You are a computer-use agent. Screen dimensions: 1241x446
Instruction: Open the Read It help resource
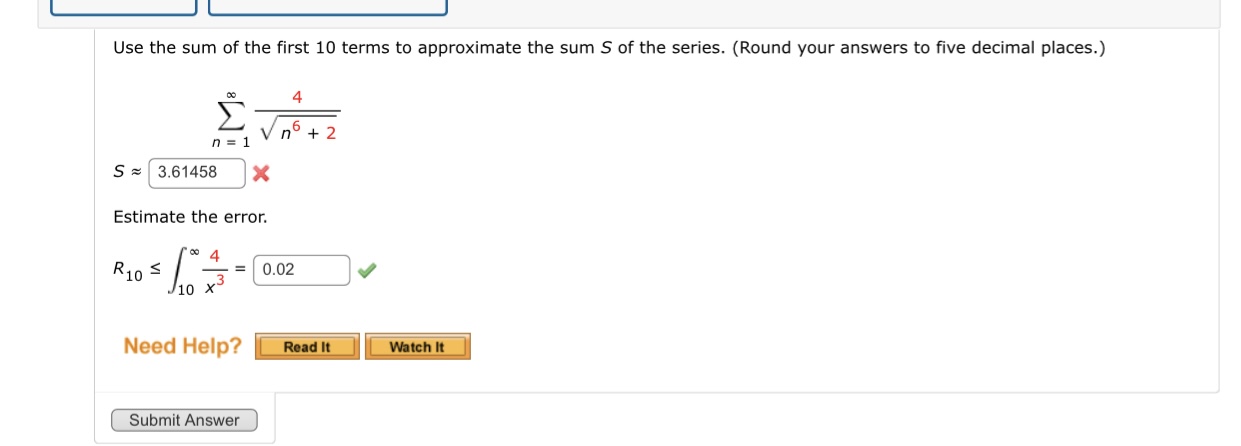[x=307, y=347]
